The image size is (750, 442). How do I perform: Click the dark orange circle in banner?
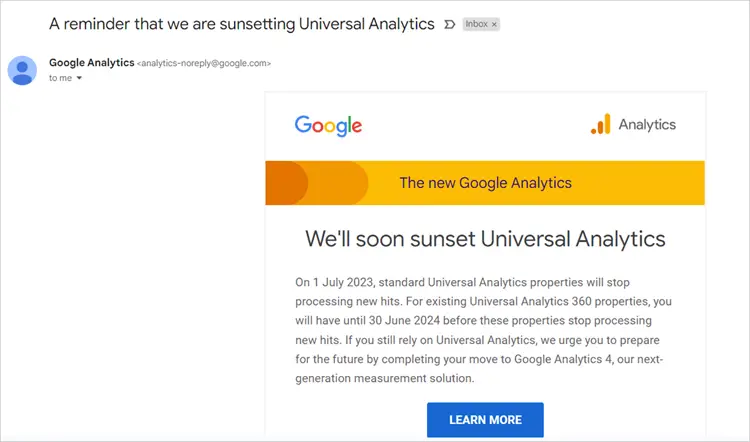(287, 183)
